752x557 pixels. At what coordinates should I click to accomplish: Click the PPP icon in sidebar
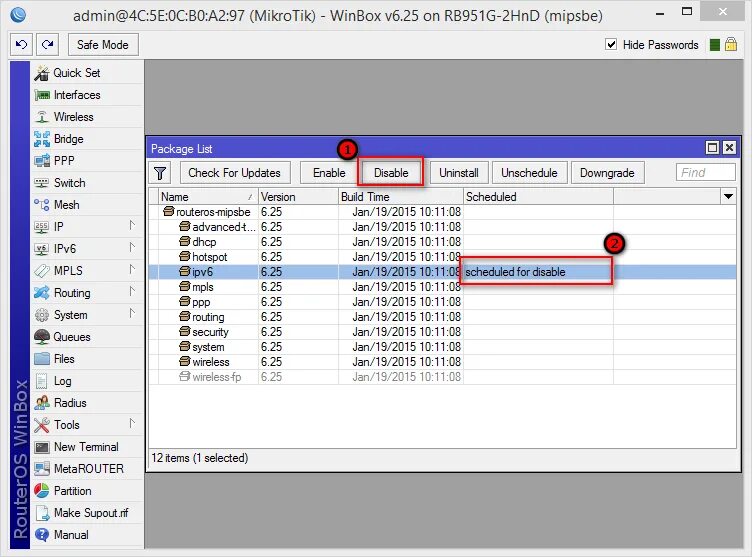[x=42, y=161]
